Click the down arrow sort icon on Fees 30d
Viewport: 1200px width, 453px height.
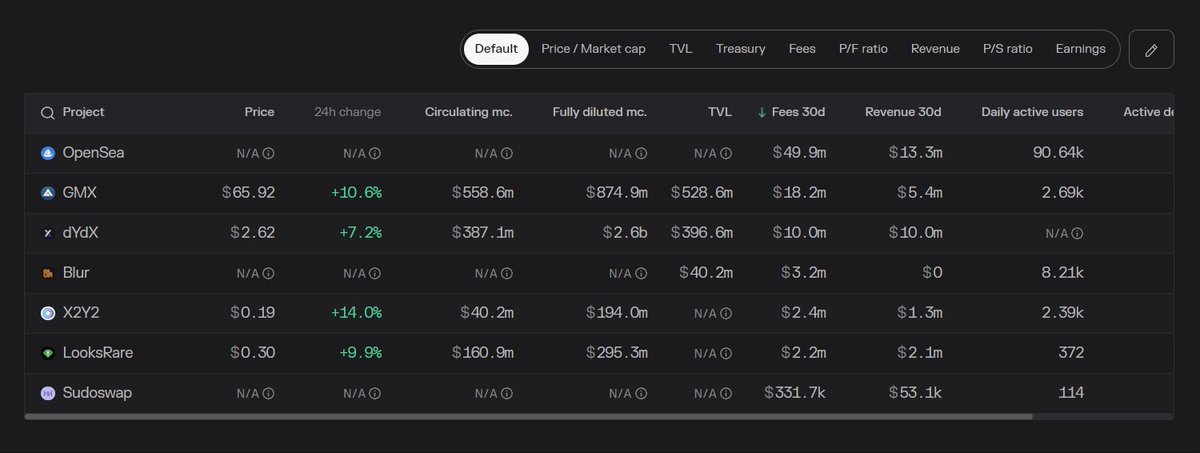(x=762, y=112)
